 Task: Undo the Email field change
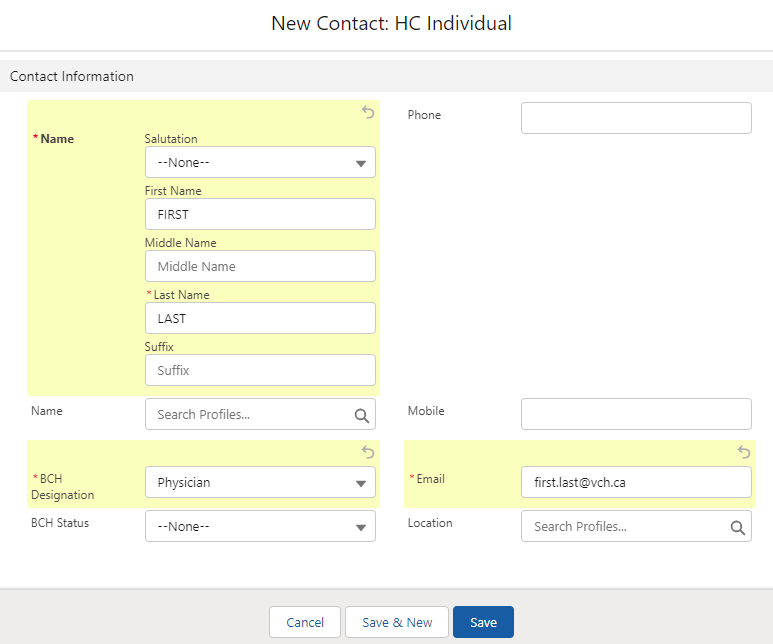744,452
